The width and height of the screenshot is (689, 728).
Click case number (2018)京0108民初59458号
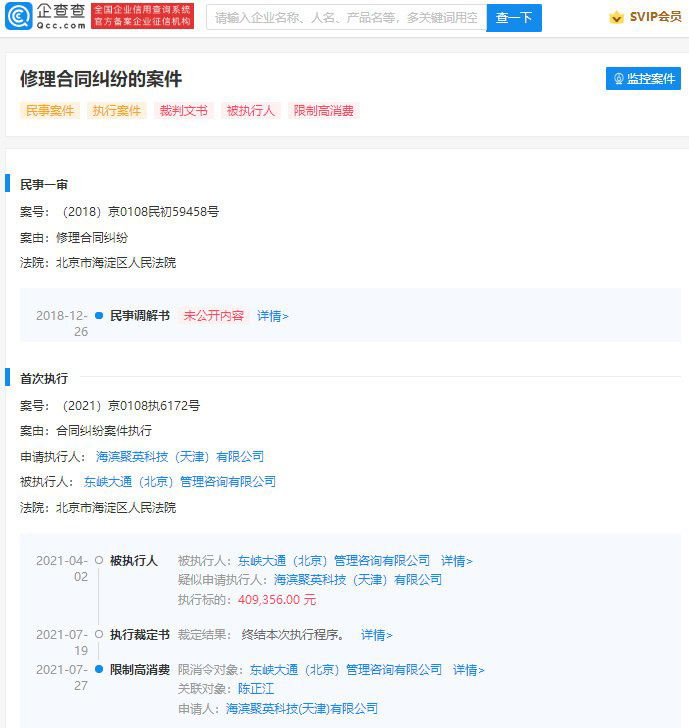141,212
